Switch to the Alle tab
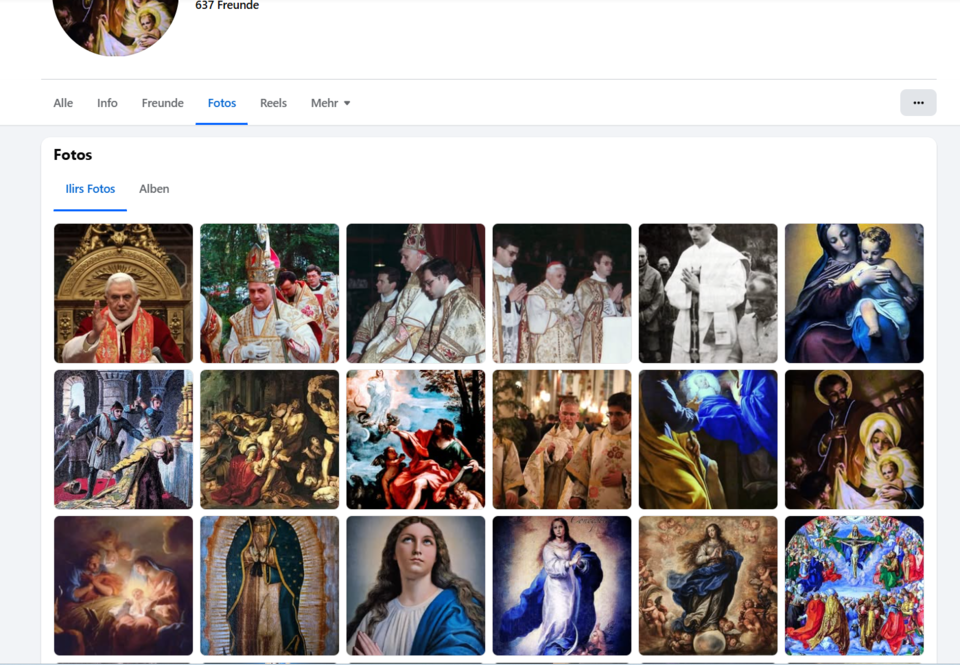 [63, 103]
